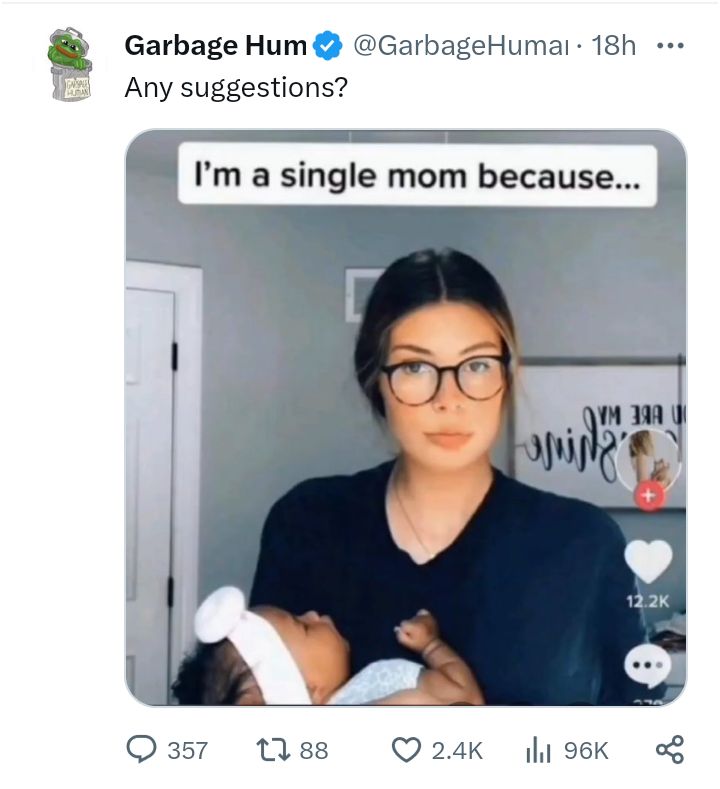Share the tweet using the share icon
This screenshot has height=789, width=720.
(668, 749)
